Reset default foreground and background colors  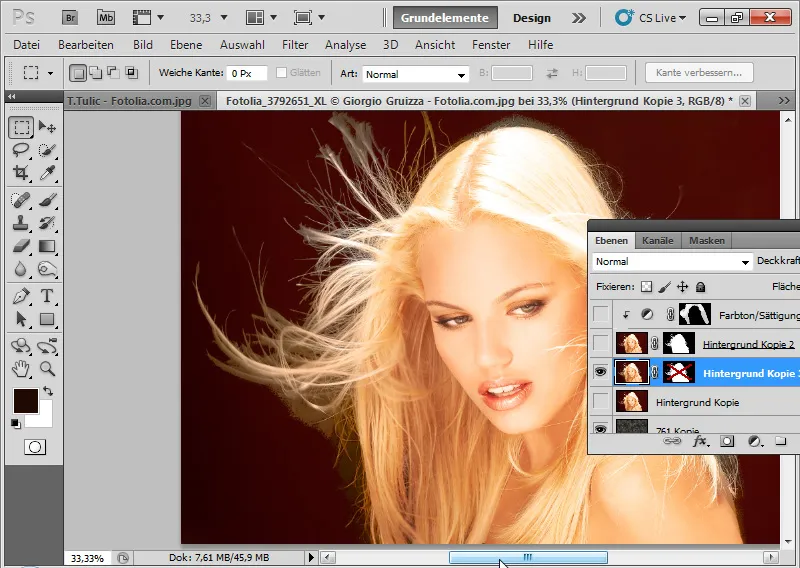click(x=15, y=424)
